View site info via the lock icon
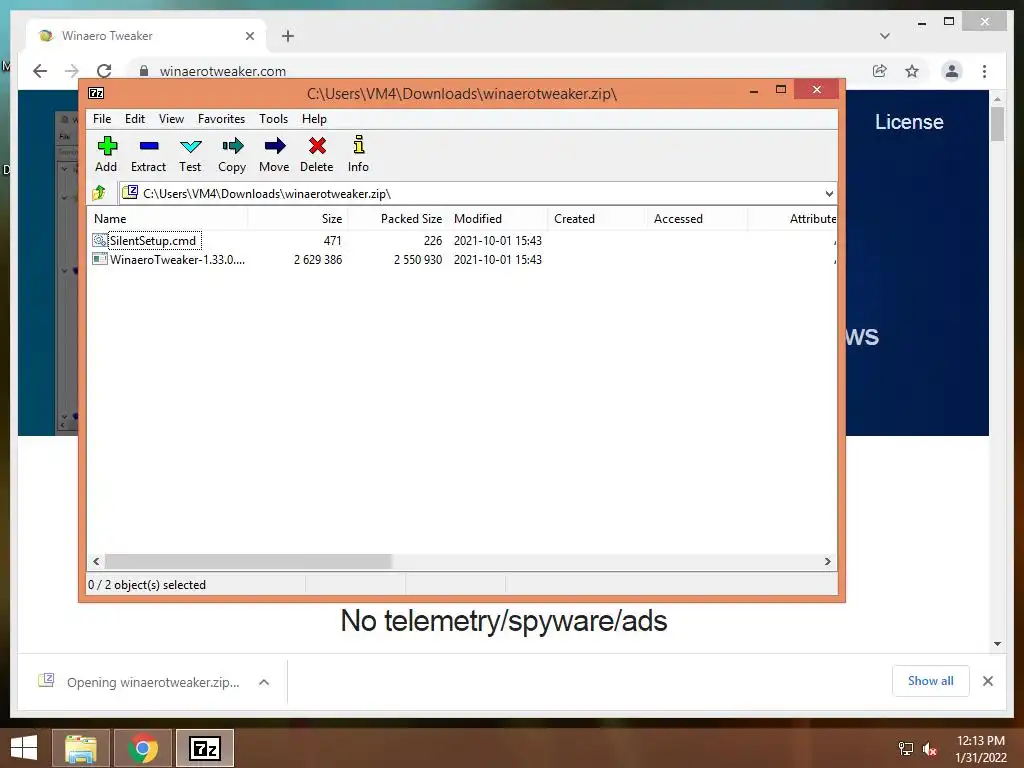The width and height of the screenshot is (1024, 768). (x=144, y=71)
